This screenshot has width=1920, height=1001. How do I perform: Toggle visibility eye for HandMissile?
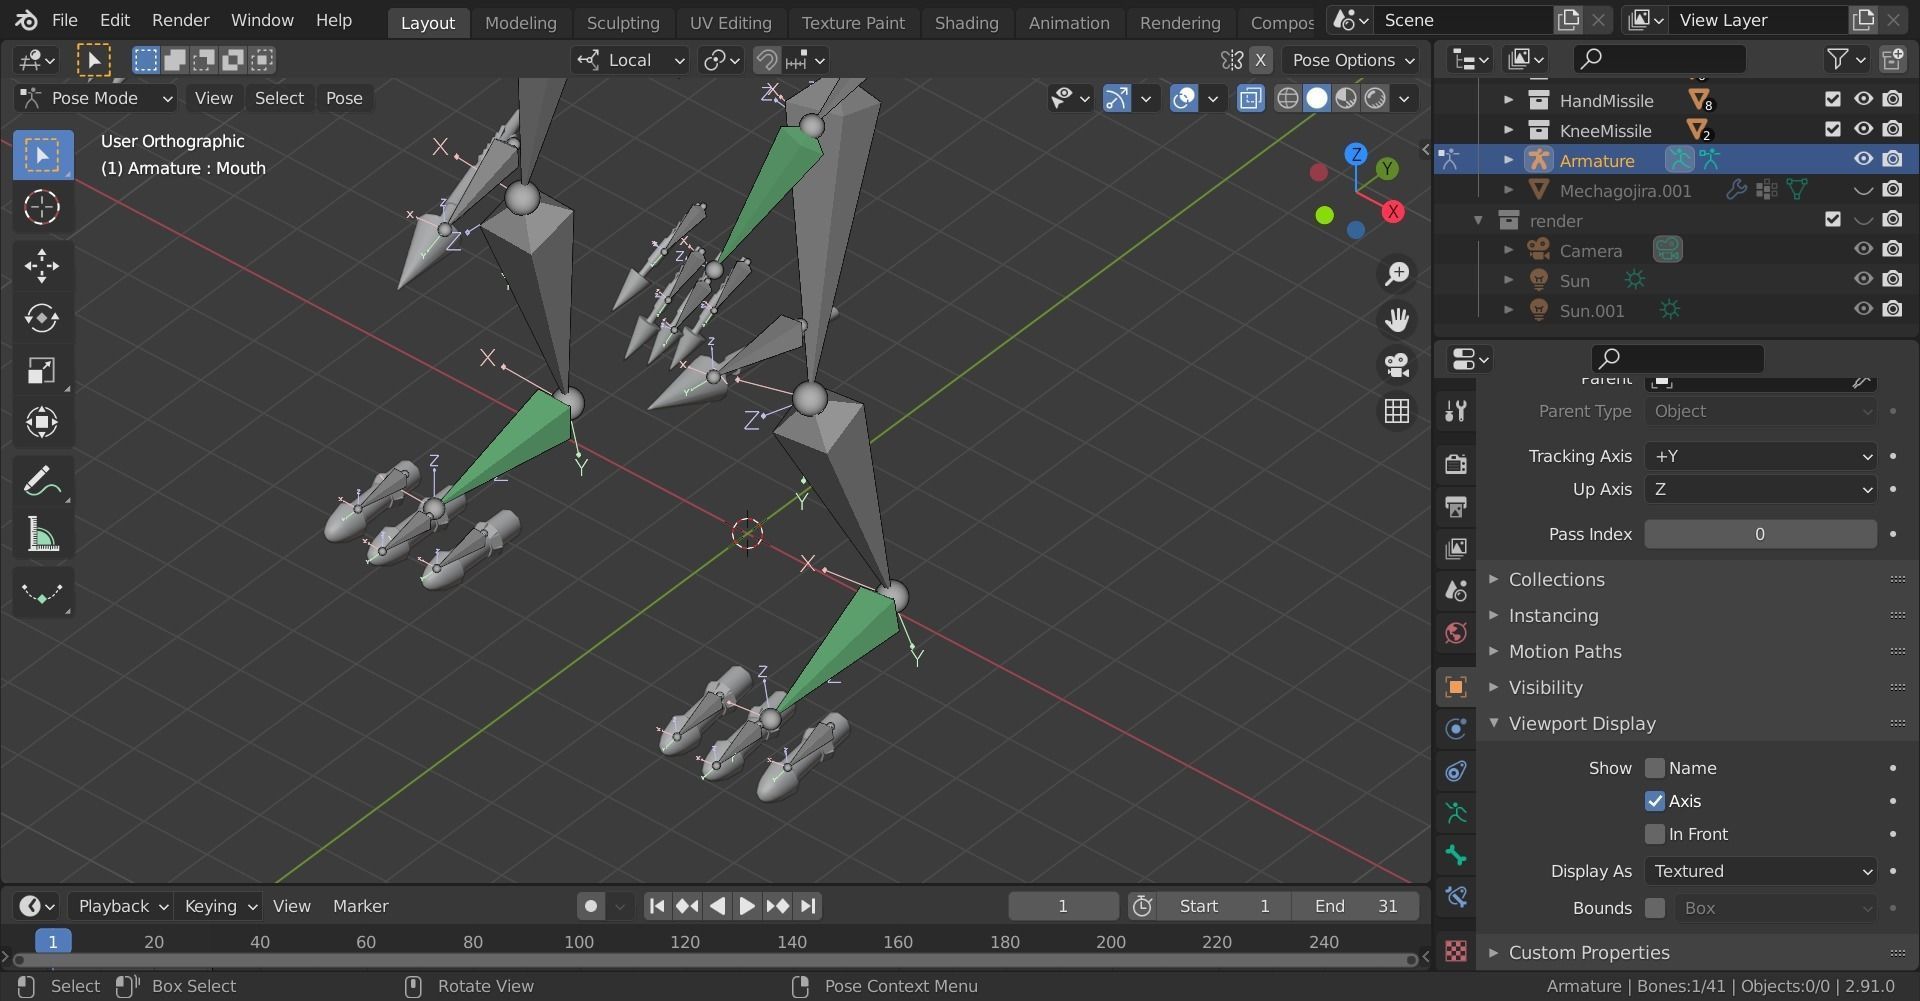1863,100
